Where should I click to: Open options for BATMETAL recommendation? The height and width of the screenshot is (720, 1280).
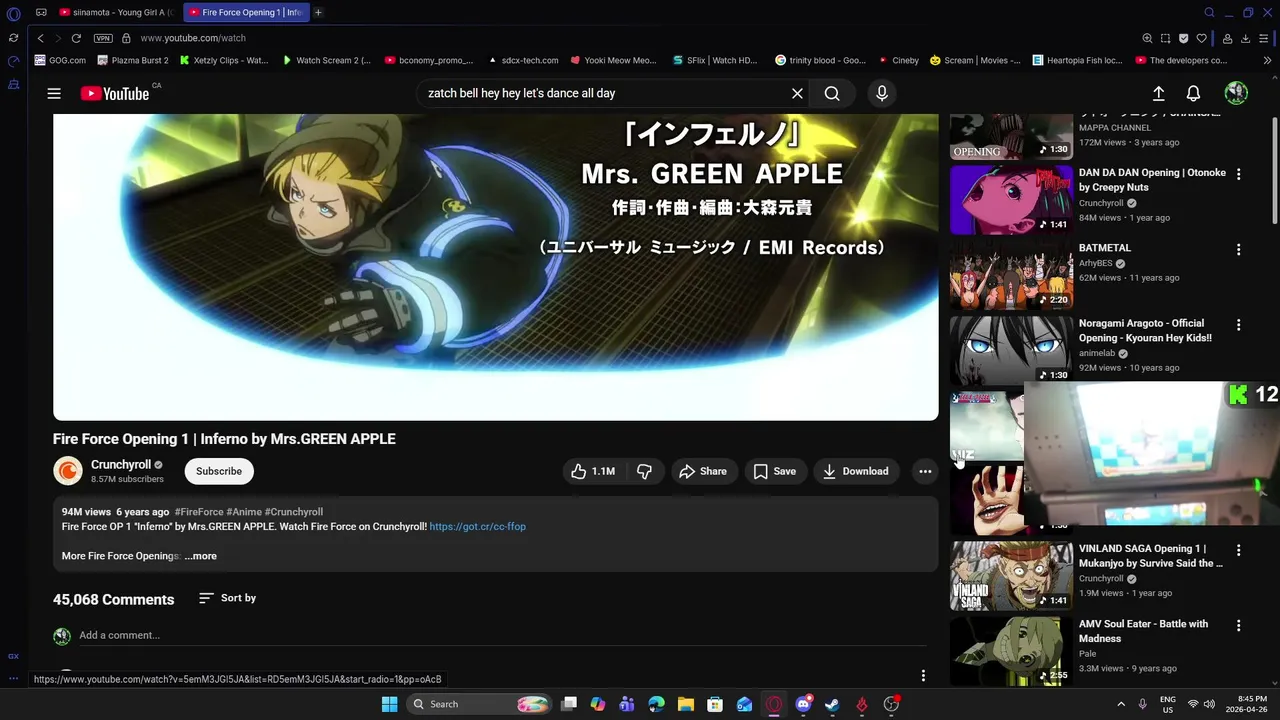[x=1238, y=249]
